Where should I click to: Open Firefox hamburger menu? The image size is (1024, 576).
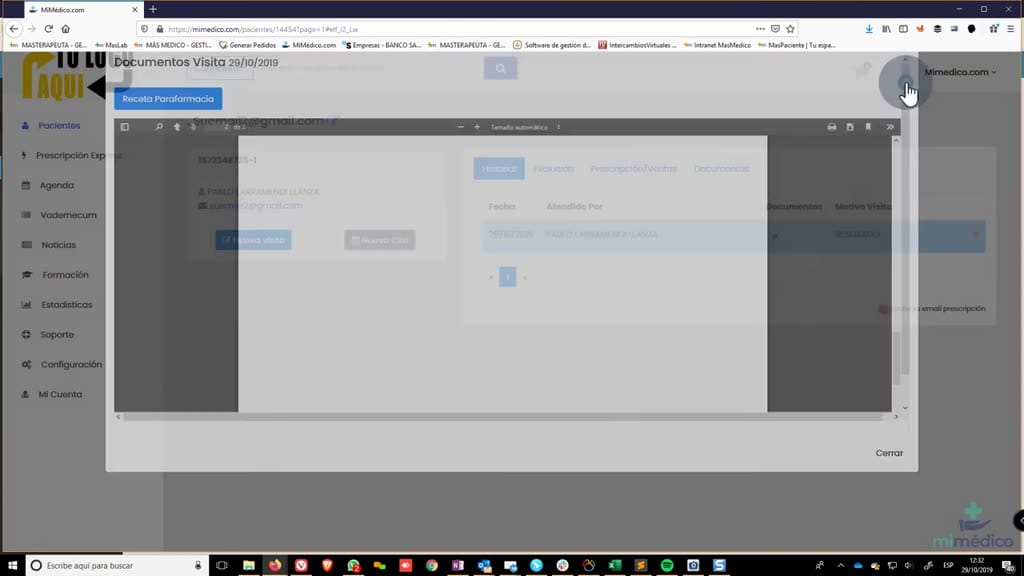coord(1010,29)
